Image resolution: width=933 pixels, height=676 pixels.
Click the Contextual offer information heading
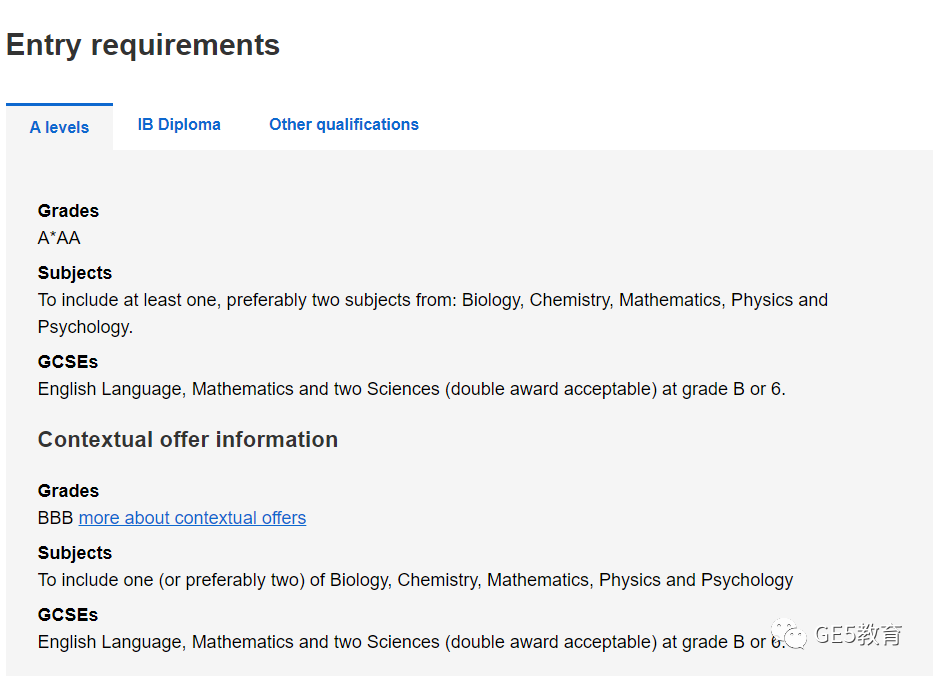pos(188,440)
